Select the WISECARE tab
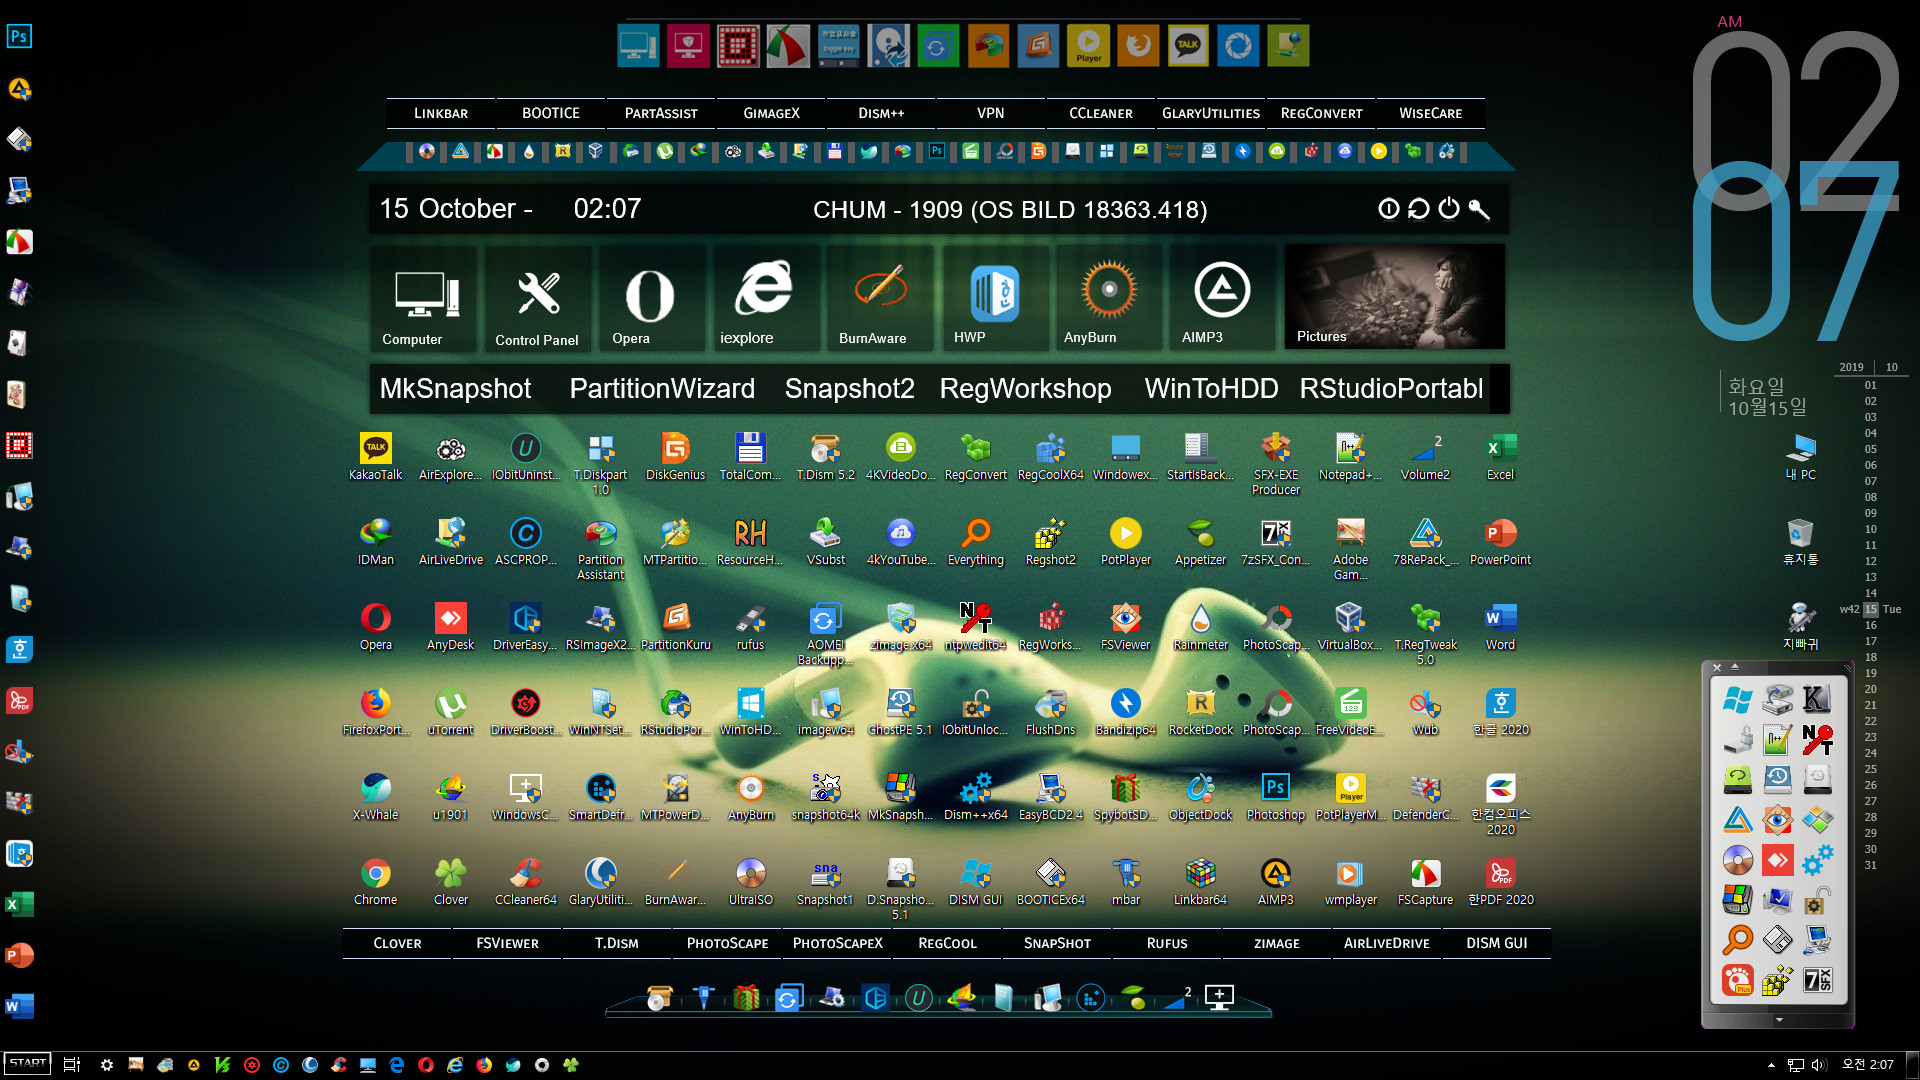 click(1431, 113)
